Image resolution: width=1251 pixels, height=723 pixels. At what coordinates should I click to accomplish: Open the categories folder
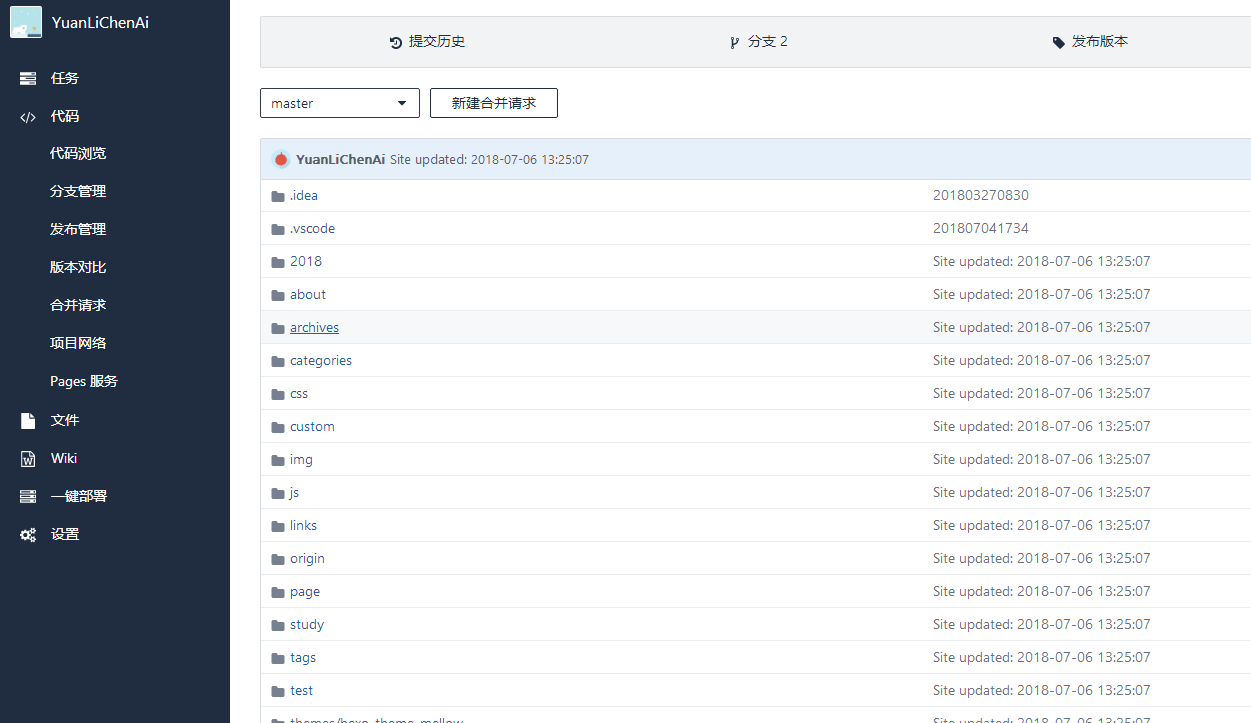pyautogui.click(x=321, y=360)
